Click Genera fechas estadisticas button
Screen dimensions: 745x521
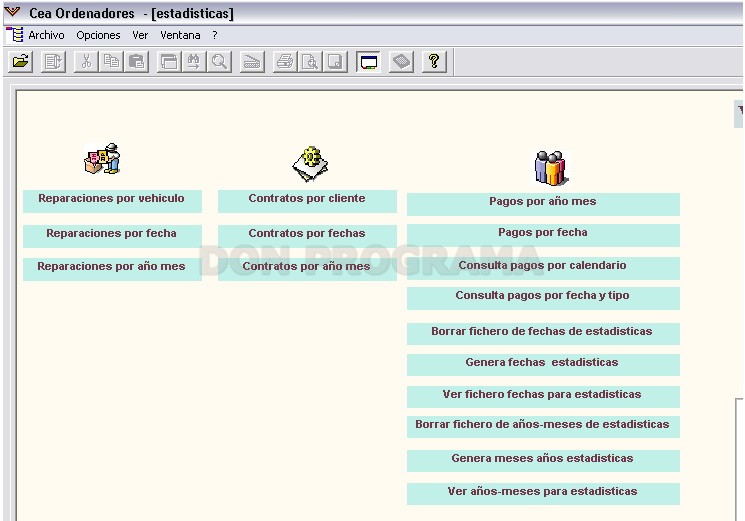tap(543, 365)
